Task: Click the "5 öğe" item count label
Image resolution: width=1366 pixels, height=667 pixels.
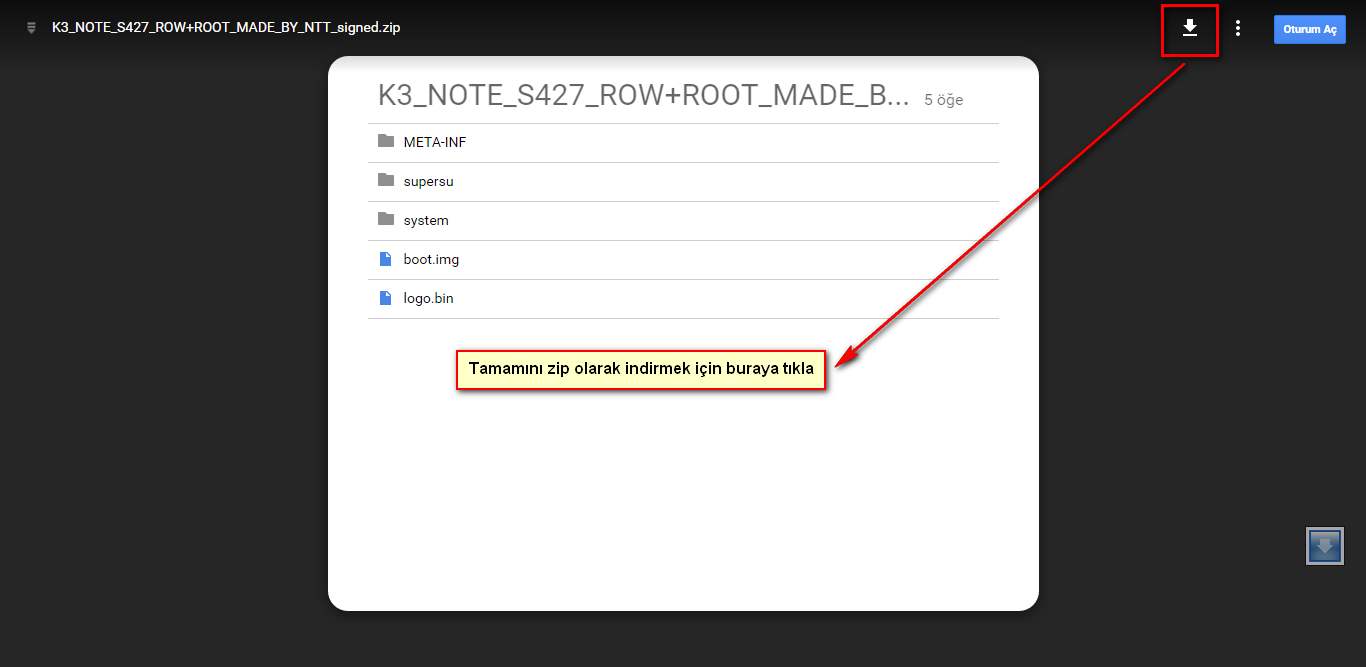Action: pyautogui.click(x=943, y=100)
